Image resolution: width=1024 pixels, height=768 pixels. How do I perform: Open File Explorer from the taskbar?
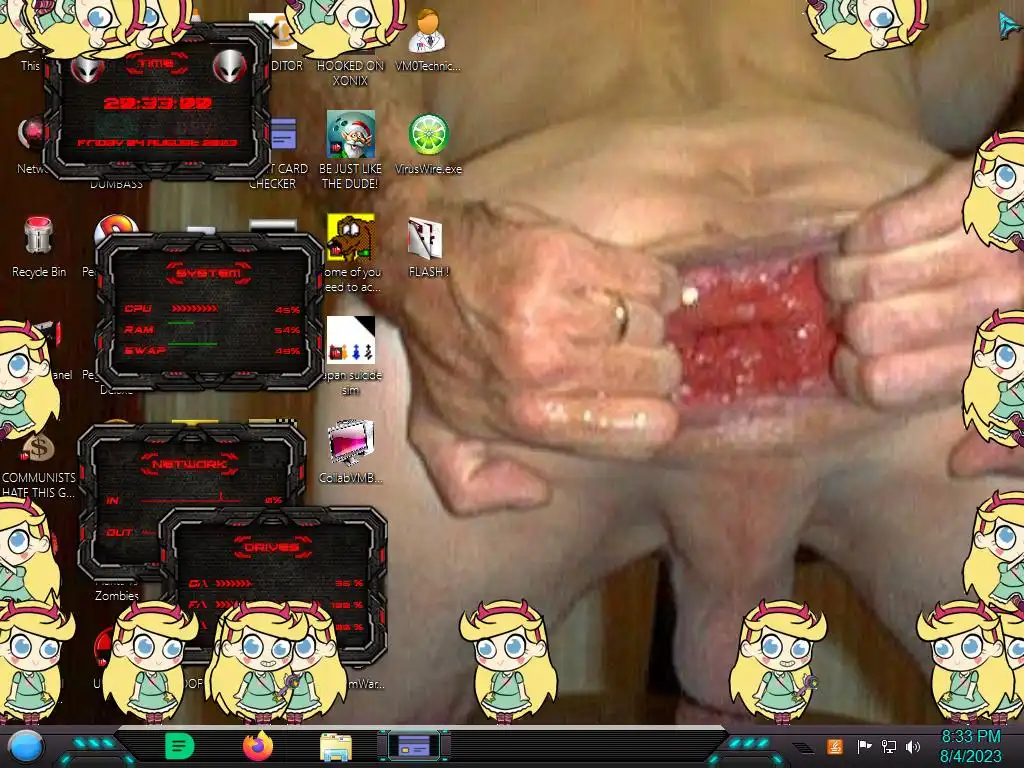336,748
